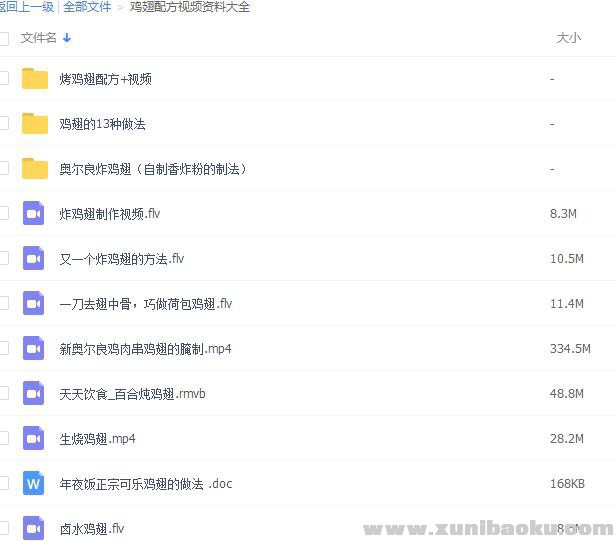
Task: Click 鸡翅配方视频资料大全 breadcrumb item
Action: (x=190, y=7)
